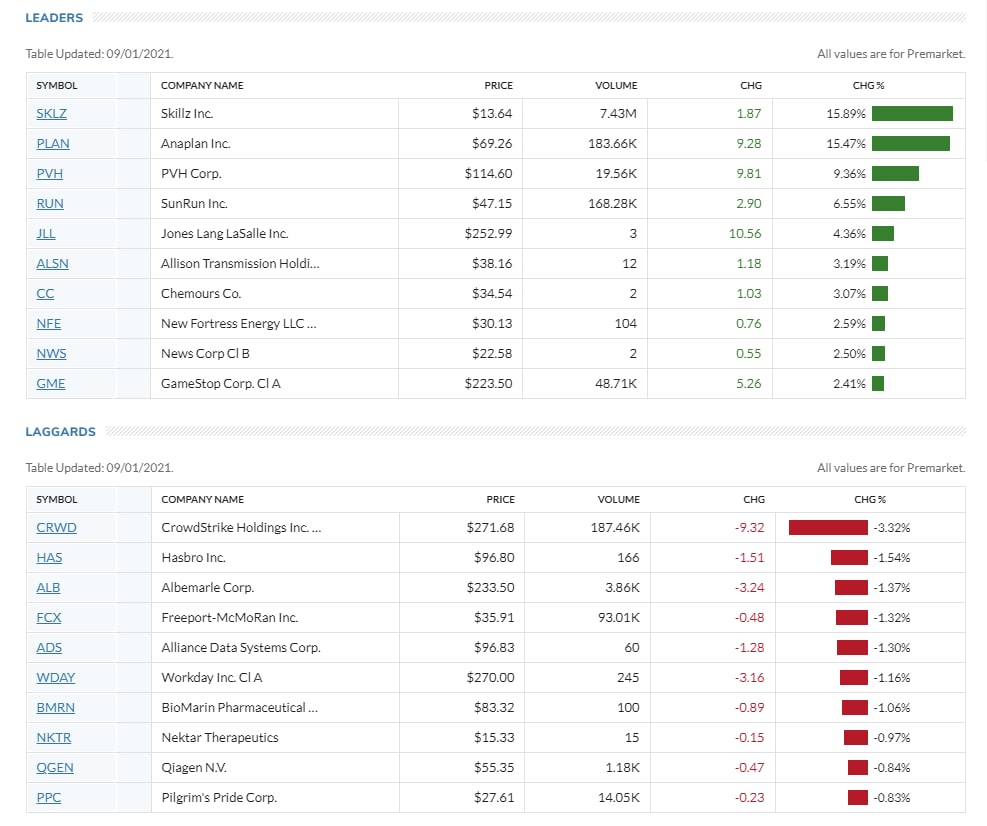Open the ALSN ticker link
The image size is (987, 826).
point(52,264)
